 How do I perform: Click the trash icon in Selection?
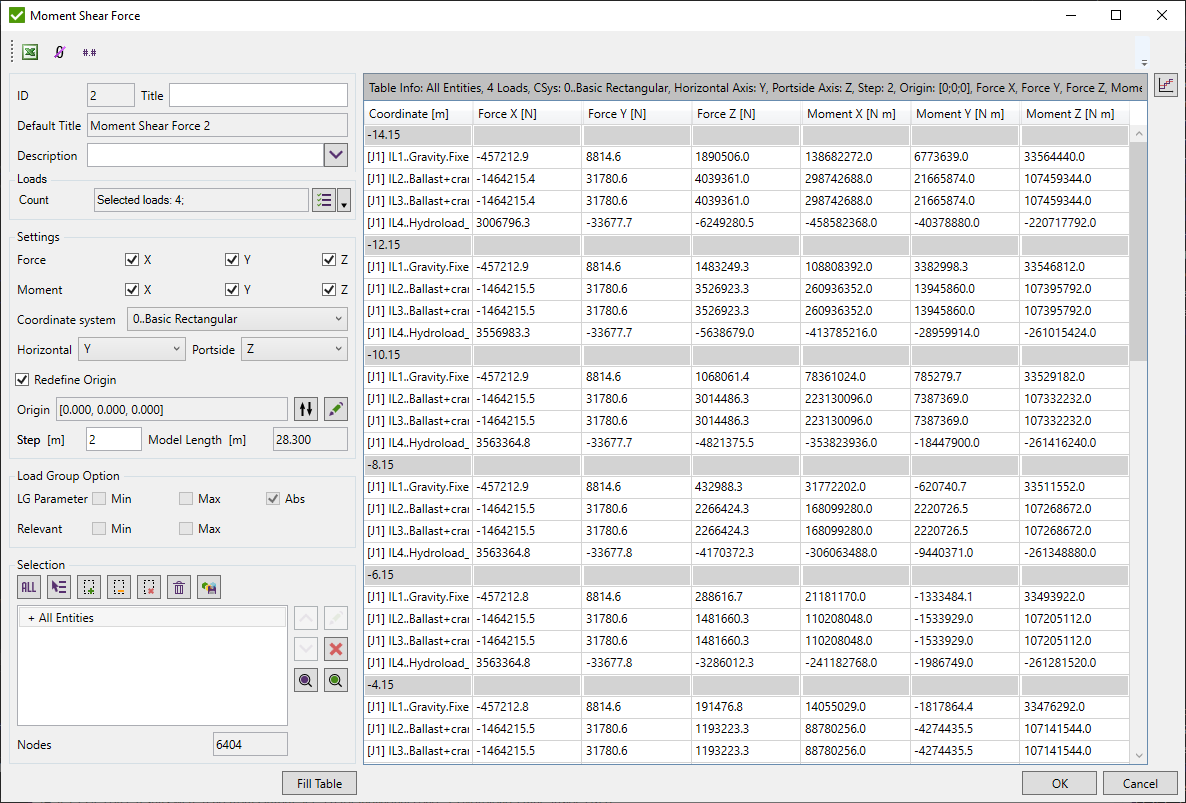[179, 588]
